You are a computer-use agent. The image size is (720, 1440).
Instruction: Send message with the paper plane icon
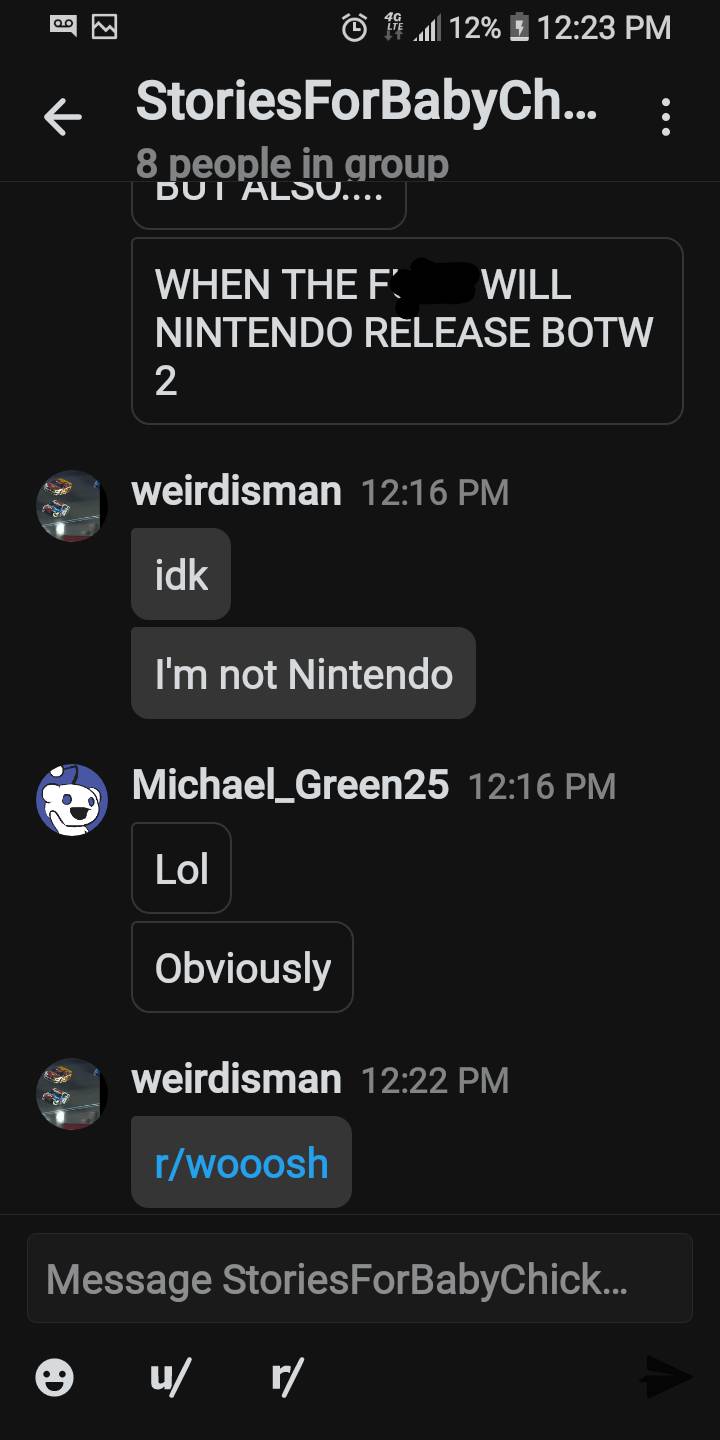click(x=666, y=1378)
